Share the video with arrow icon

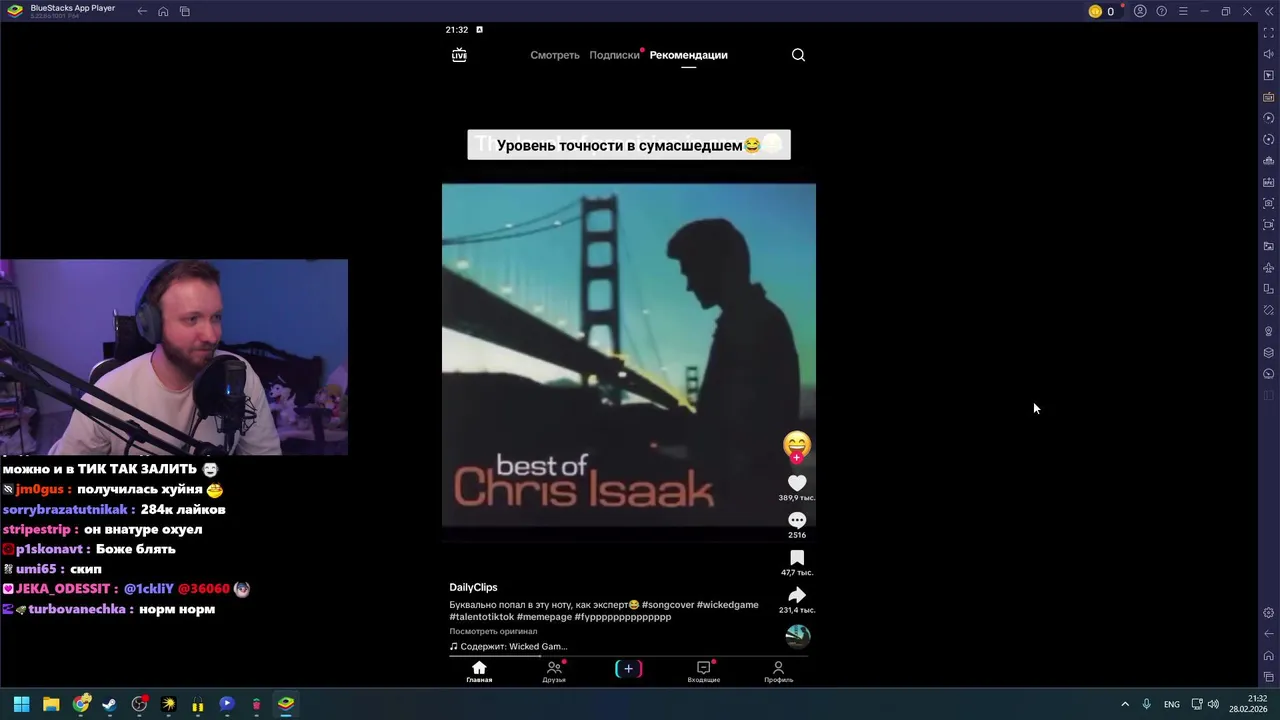[797, 595]
